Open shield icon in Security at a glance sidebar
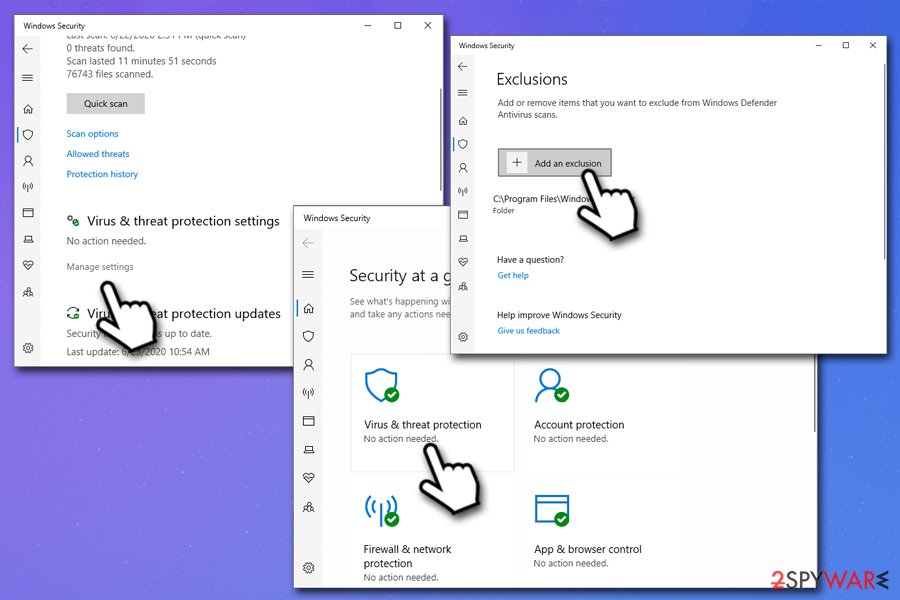The height and width of the screenshot is (600, 900). (308, 336)
